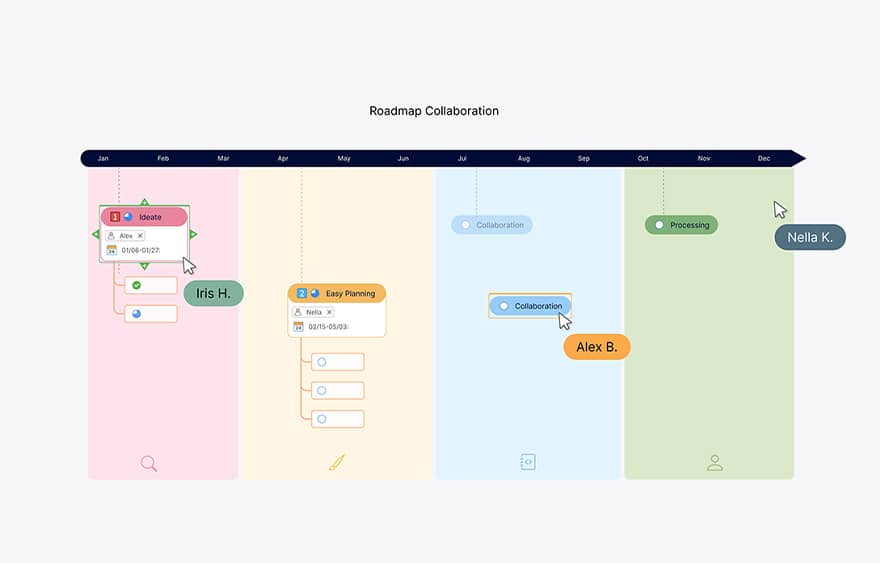Click Apr on the timeline bar
880x563 pixels.
(x=283, y=158)
